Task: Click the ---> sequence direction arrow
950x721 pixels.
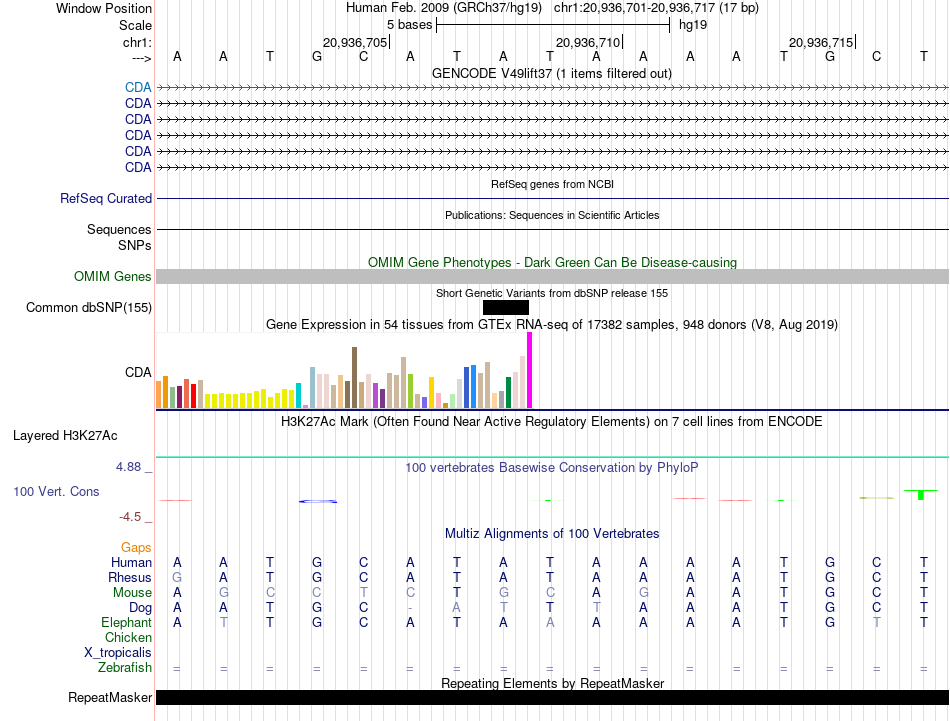Action: pyautogui.click(x=141, y=58)
